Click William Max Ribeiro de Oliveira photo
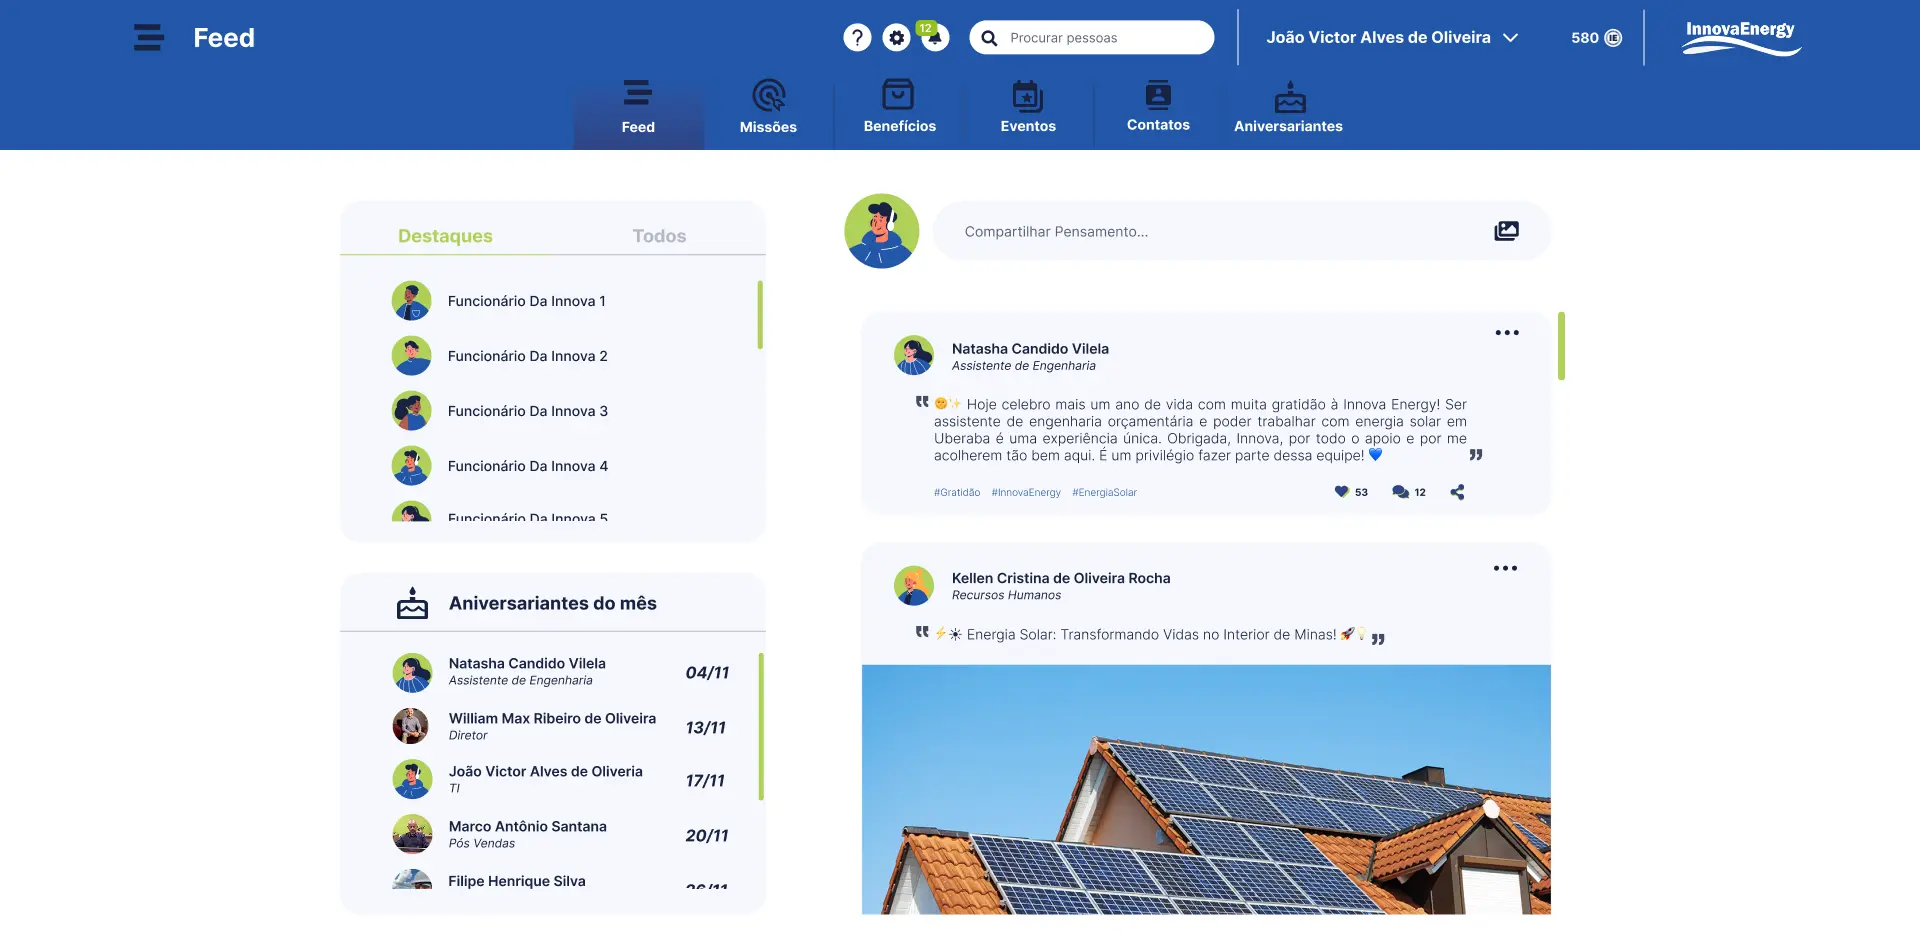1920x950 pixels. coord(411,726)
